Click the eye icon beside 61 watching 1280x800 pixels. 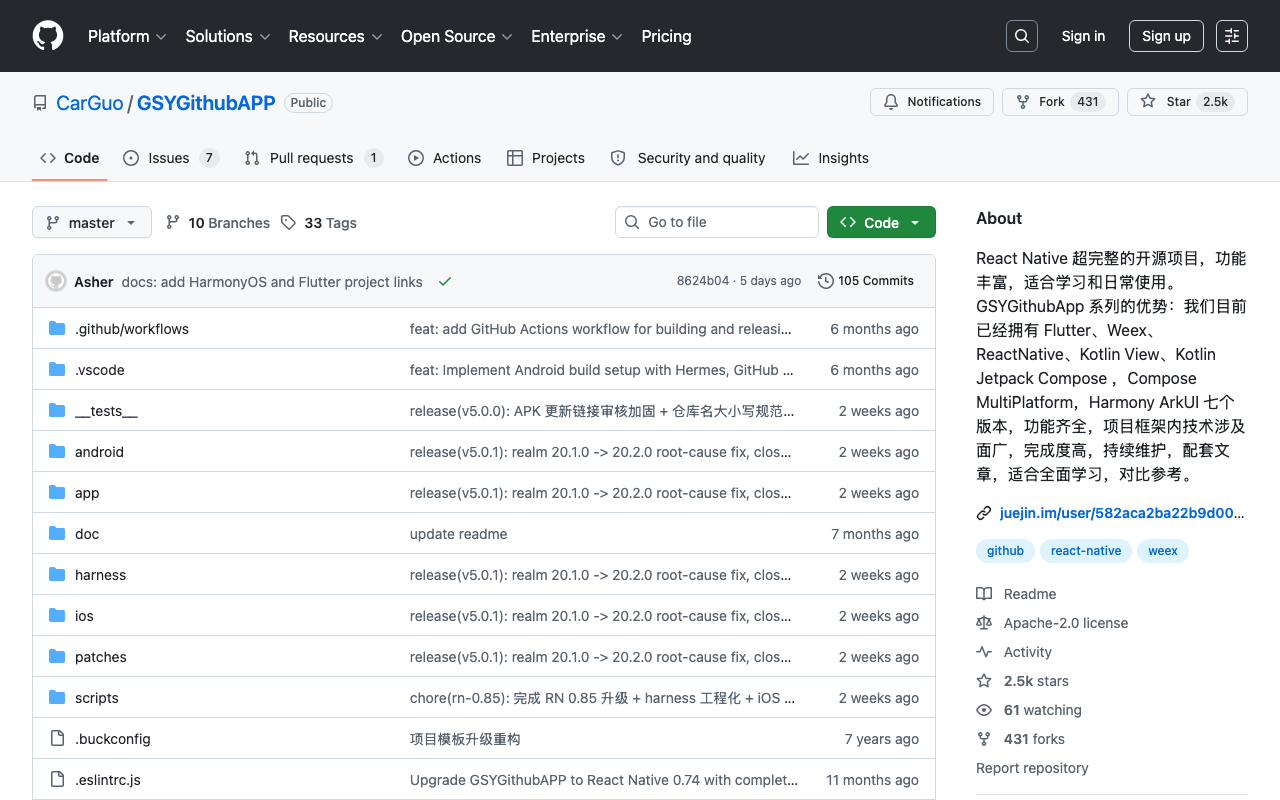[984, 710]
